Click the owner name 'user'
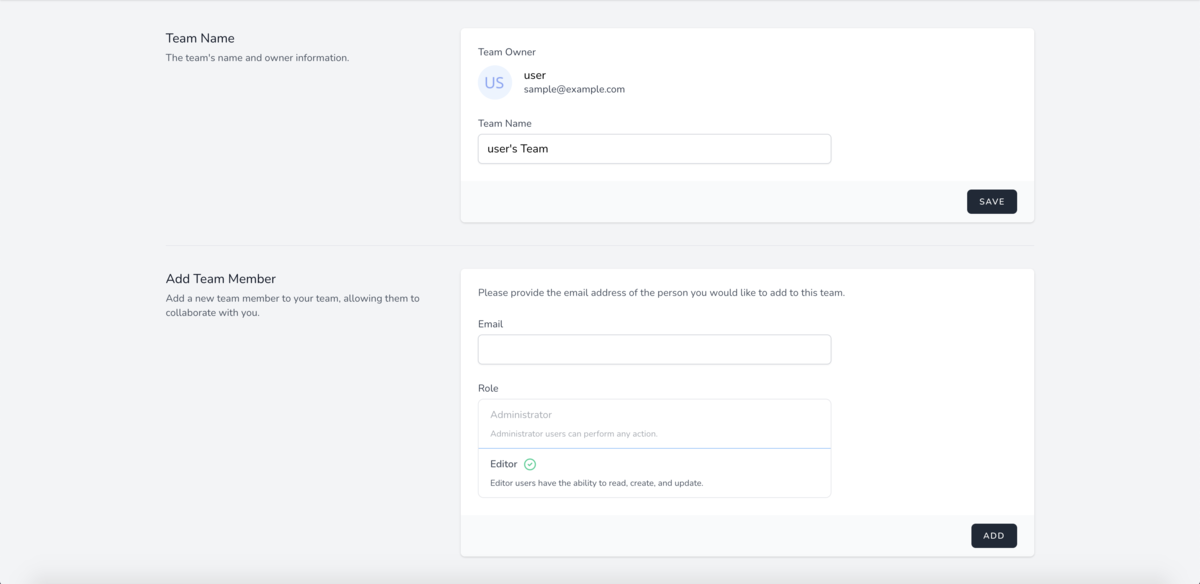 pos(535,75)
